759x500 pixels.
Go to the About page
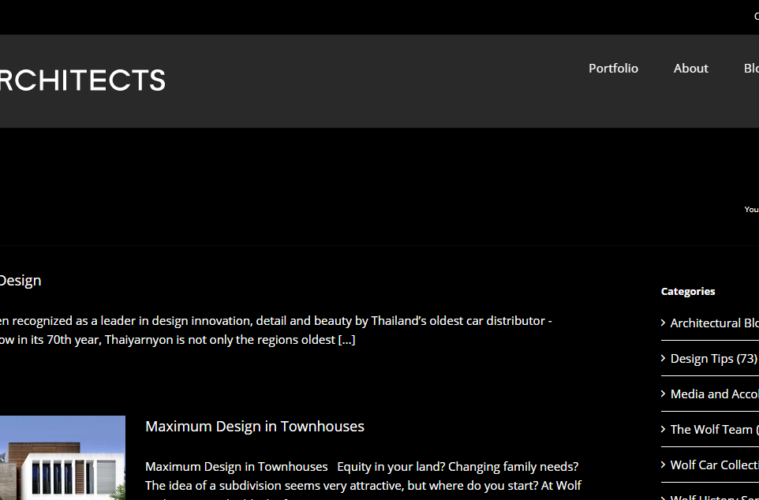click(x=691, y=68)
